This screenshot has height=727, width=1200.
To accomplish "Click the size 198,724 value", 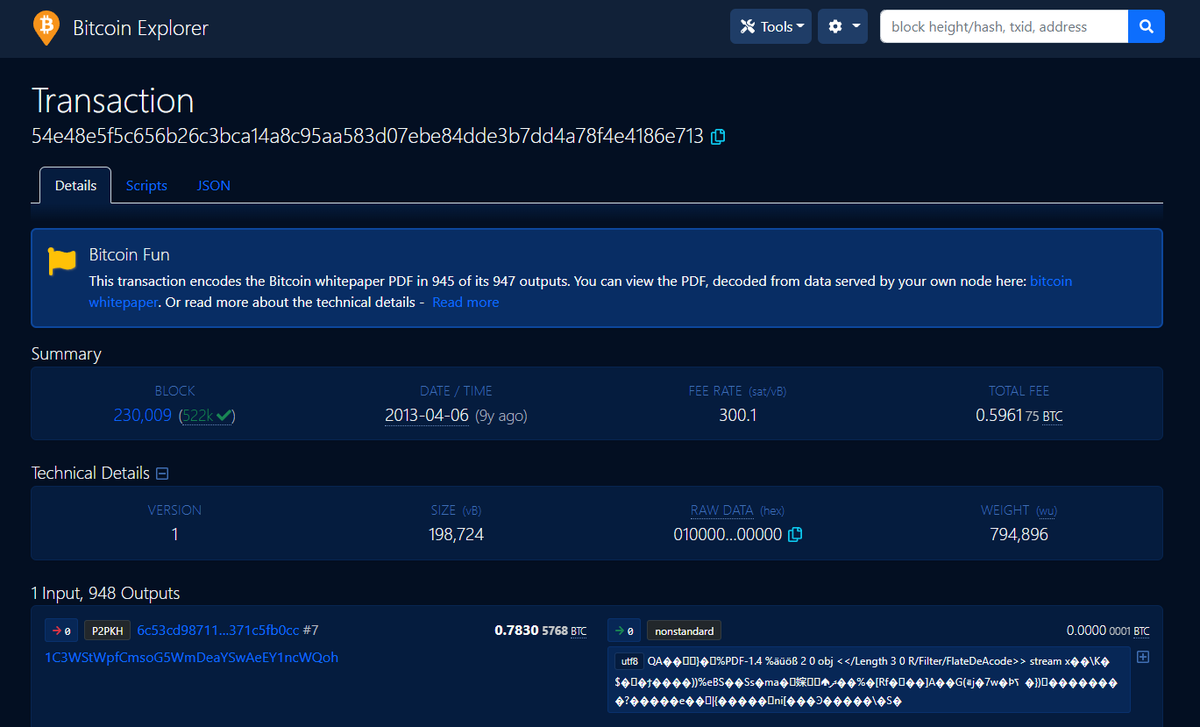I will tap(456, 535).
